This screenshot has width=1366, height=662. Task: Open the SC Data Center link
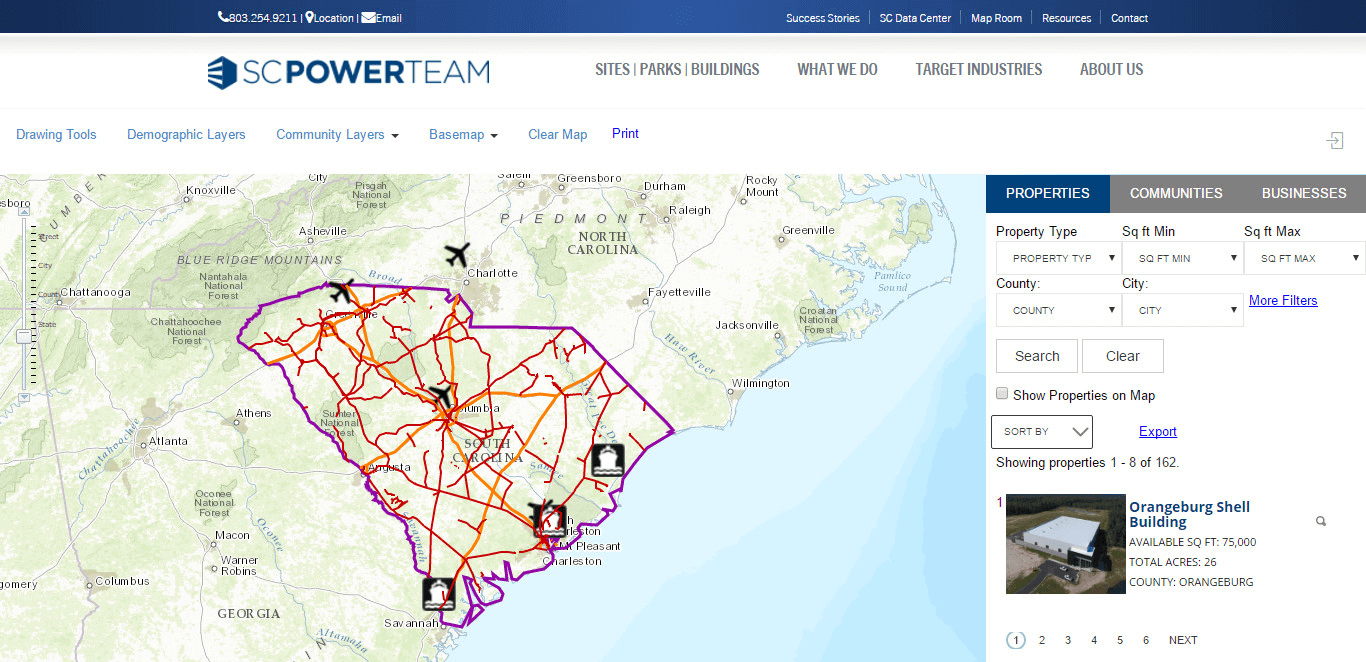(915, 18)
